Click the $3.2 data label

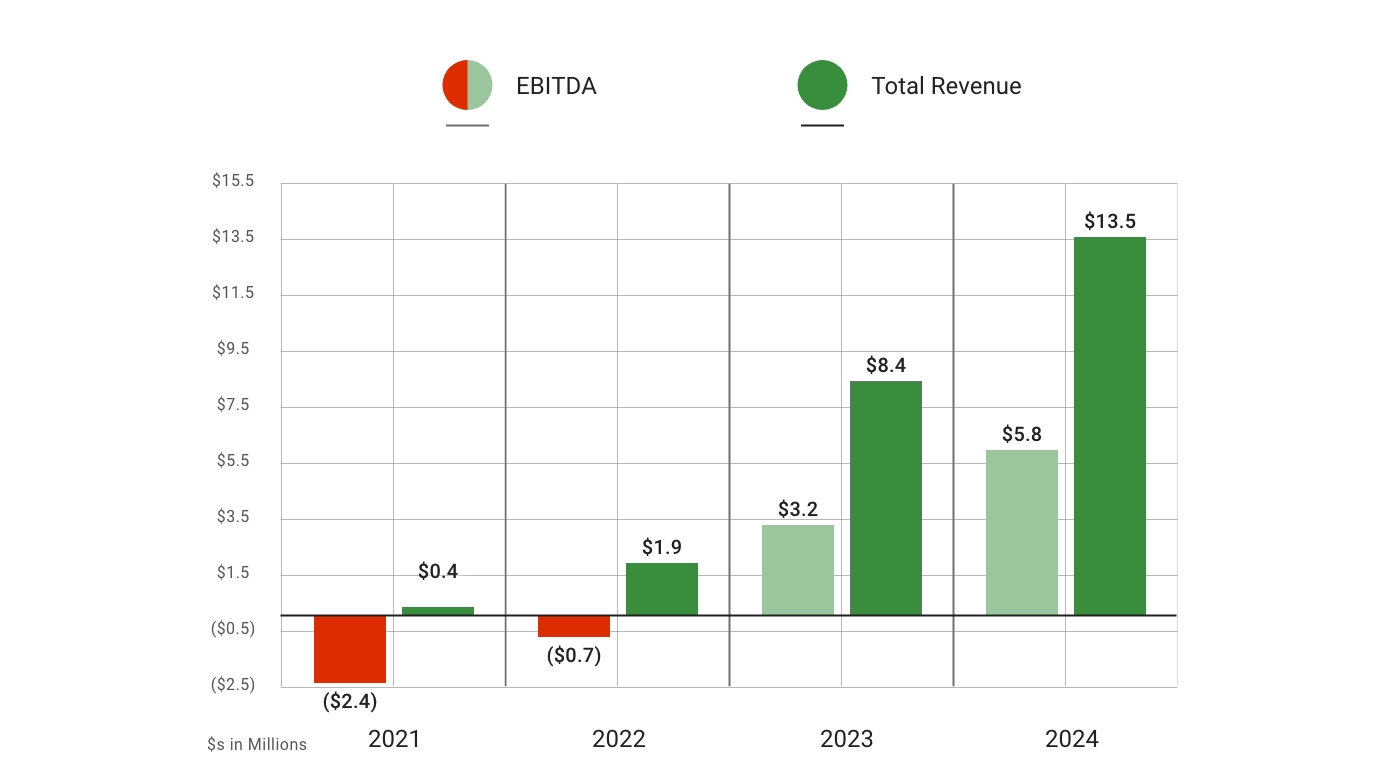(x=798, y=509)
